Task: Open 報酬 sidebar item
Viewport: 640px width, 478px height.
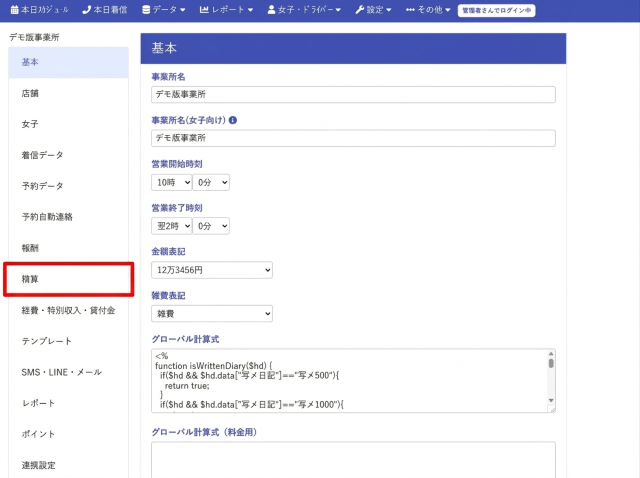Action: click(68, 248)
